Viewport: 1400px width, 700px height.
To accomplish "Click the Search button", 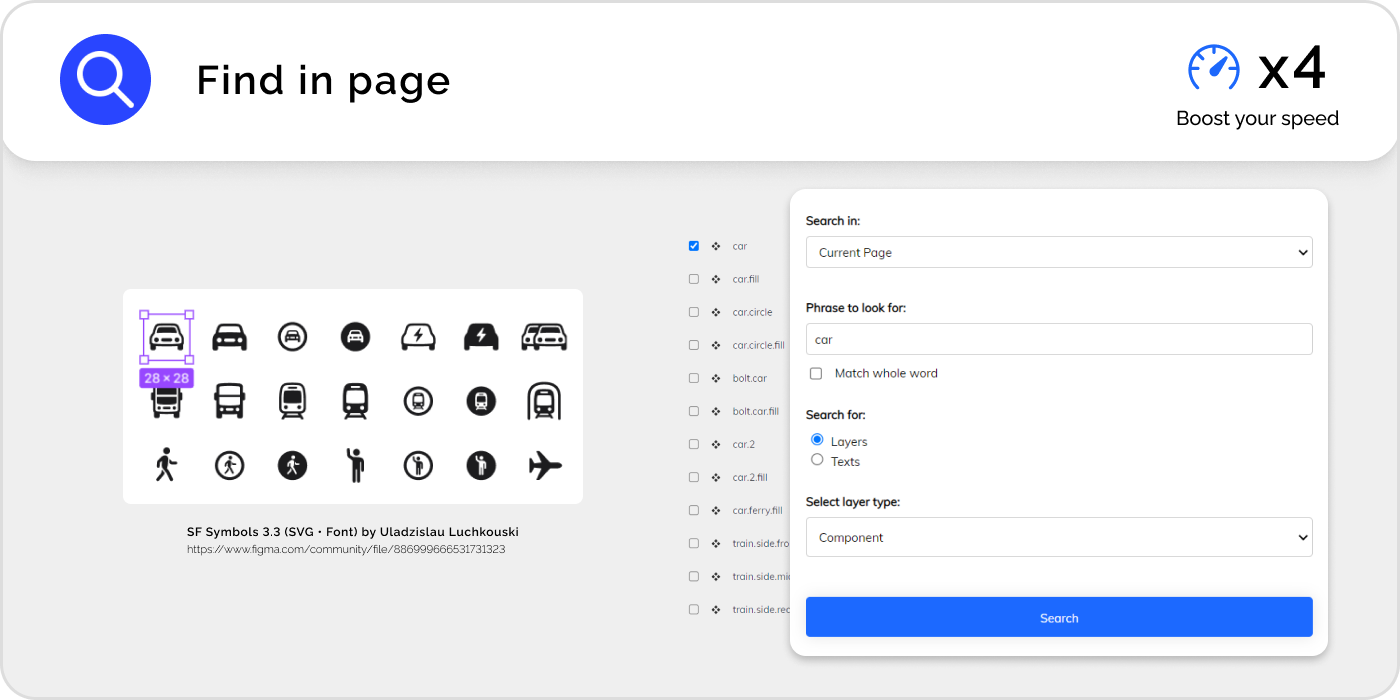I will click(1059, 617).
